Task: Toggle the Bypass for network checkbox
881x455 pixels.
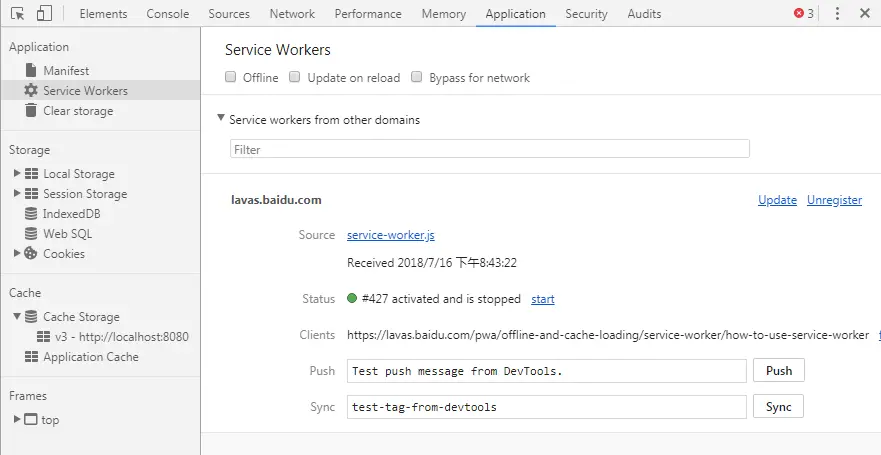Action: point(417,77)
